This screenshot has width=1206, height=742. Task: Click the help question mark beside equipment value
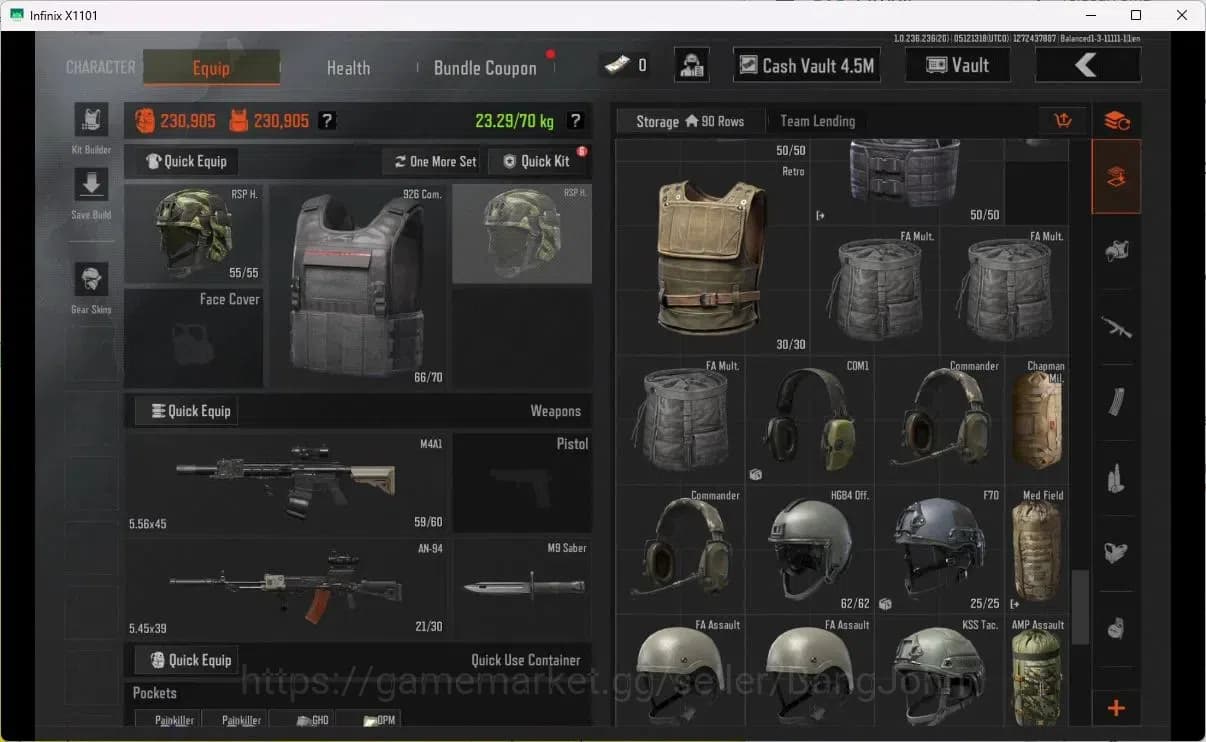point(326,121)
